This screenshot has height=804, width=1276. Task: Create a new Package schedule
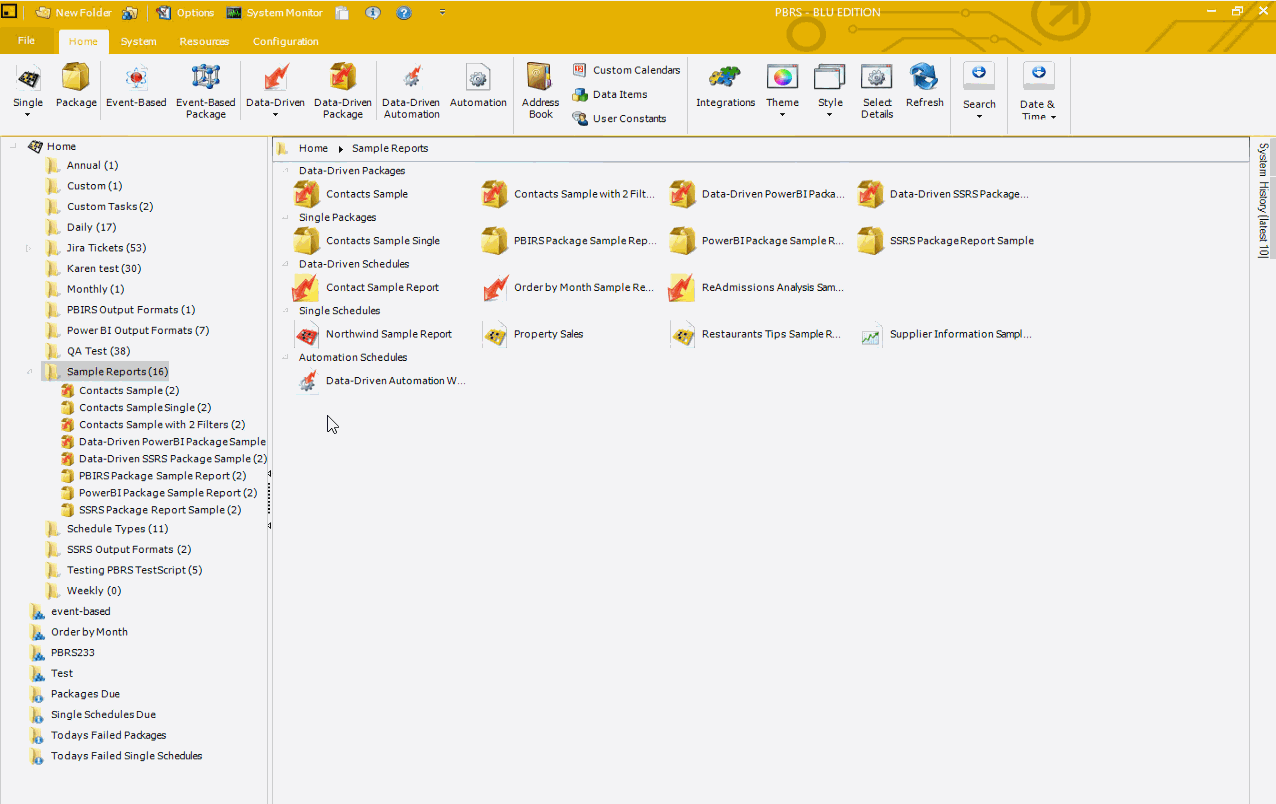[x=76, y=84]
